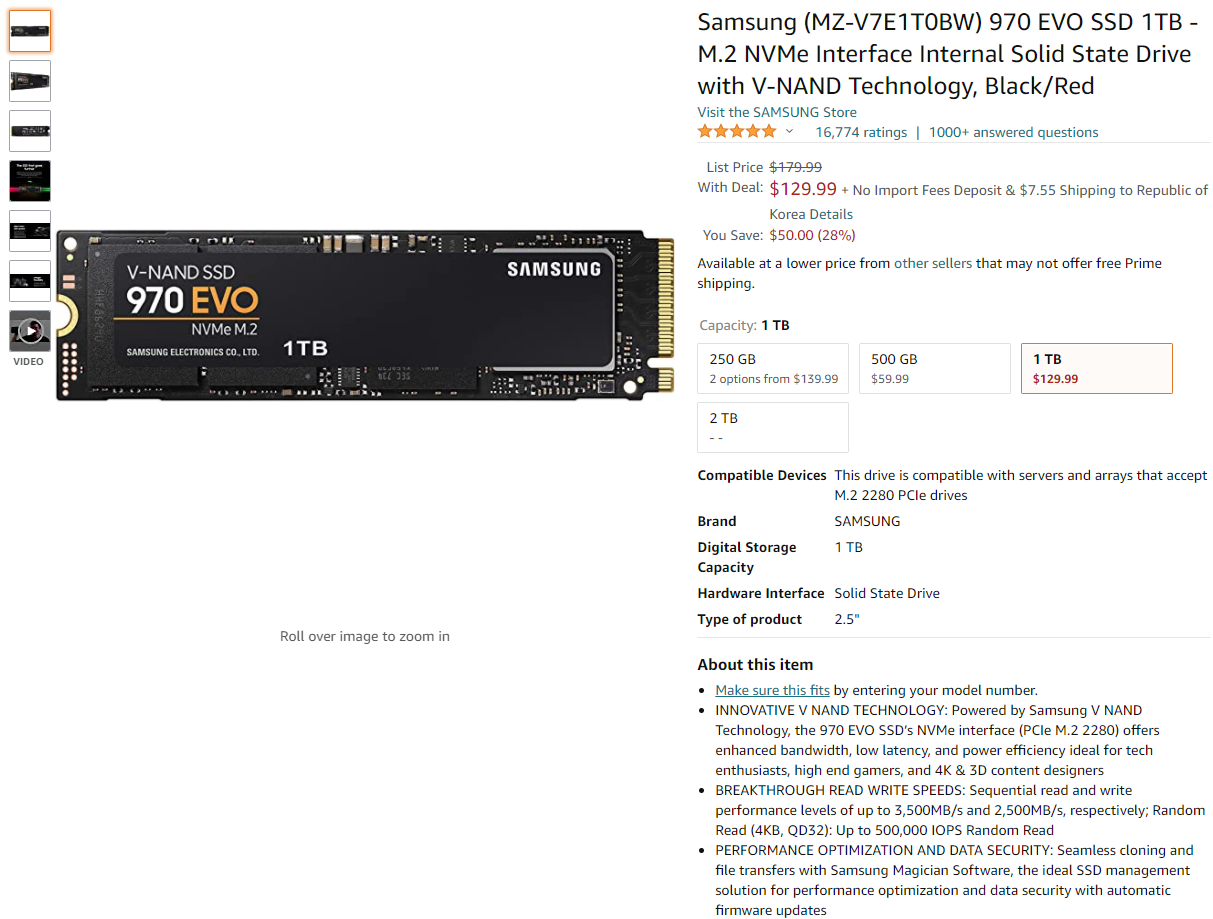Select the sixth product thumbnail image

(30, 281)
